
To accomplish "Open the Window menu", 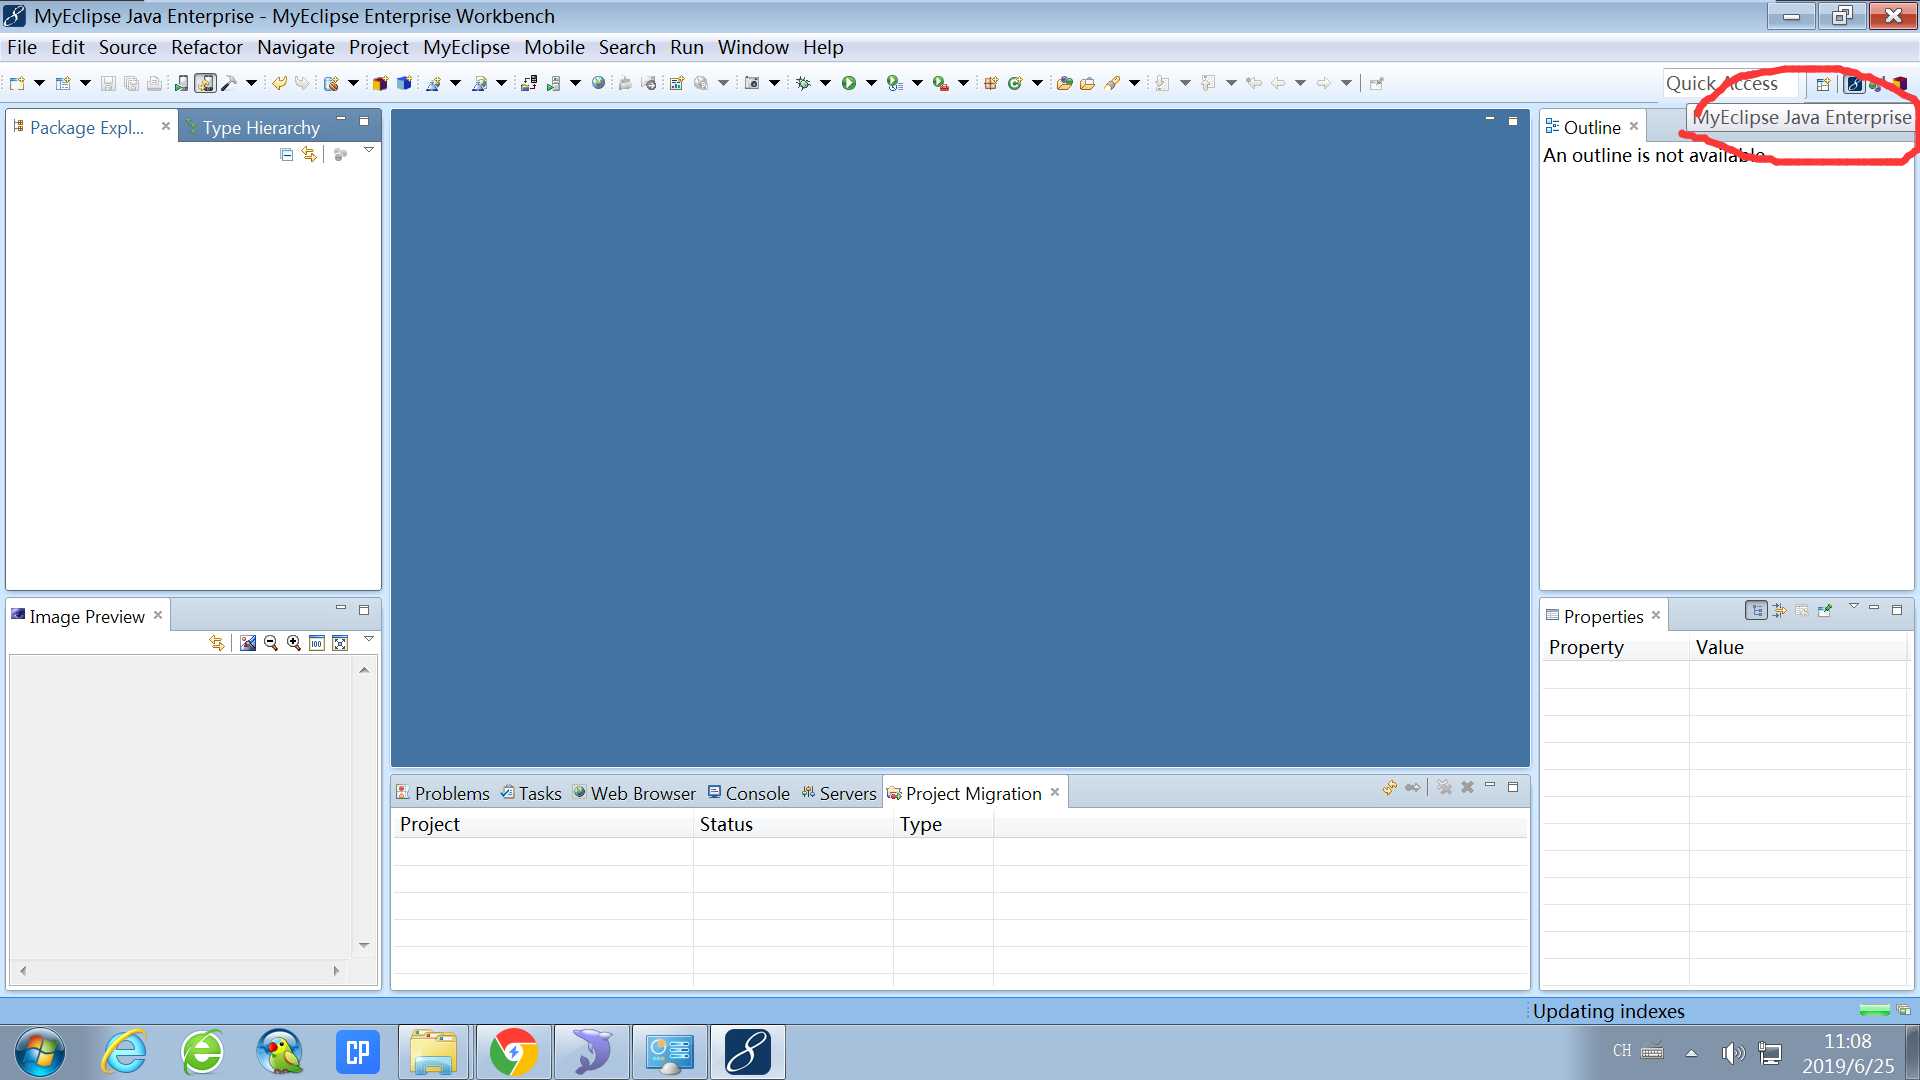I will [753, 47].
